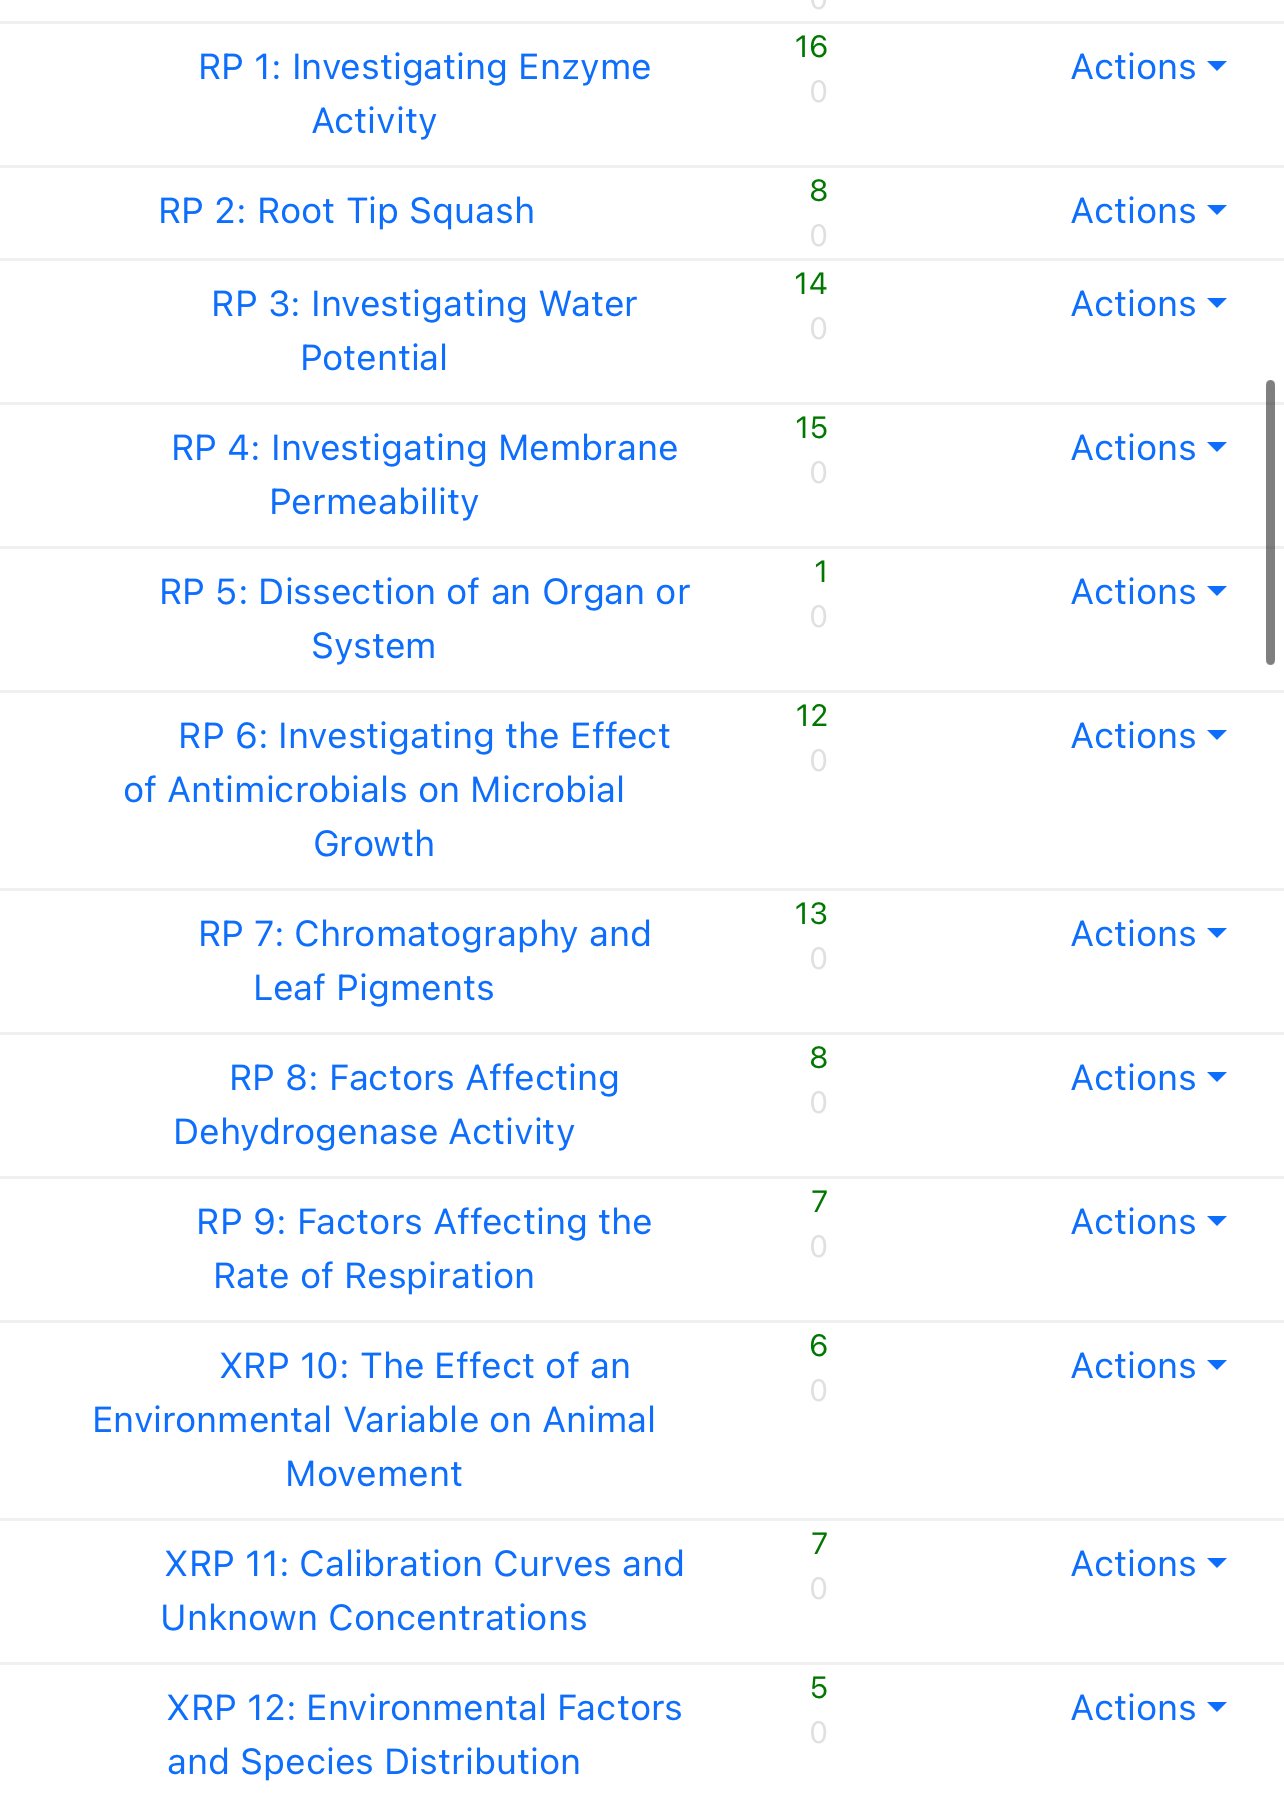The image size is (1284, 1802).
Task: Open RP 3: Investigating Water Potential
Action: [x=424, y=331]
